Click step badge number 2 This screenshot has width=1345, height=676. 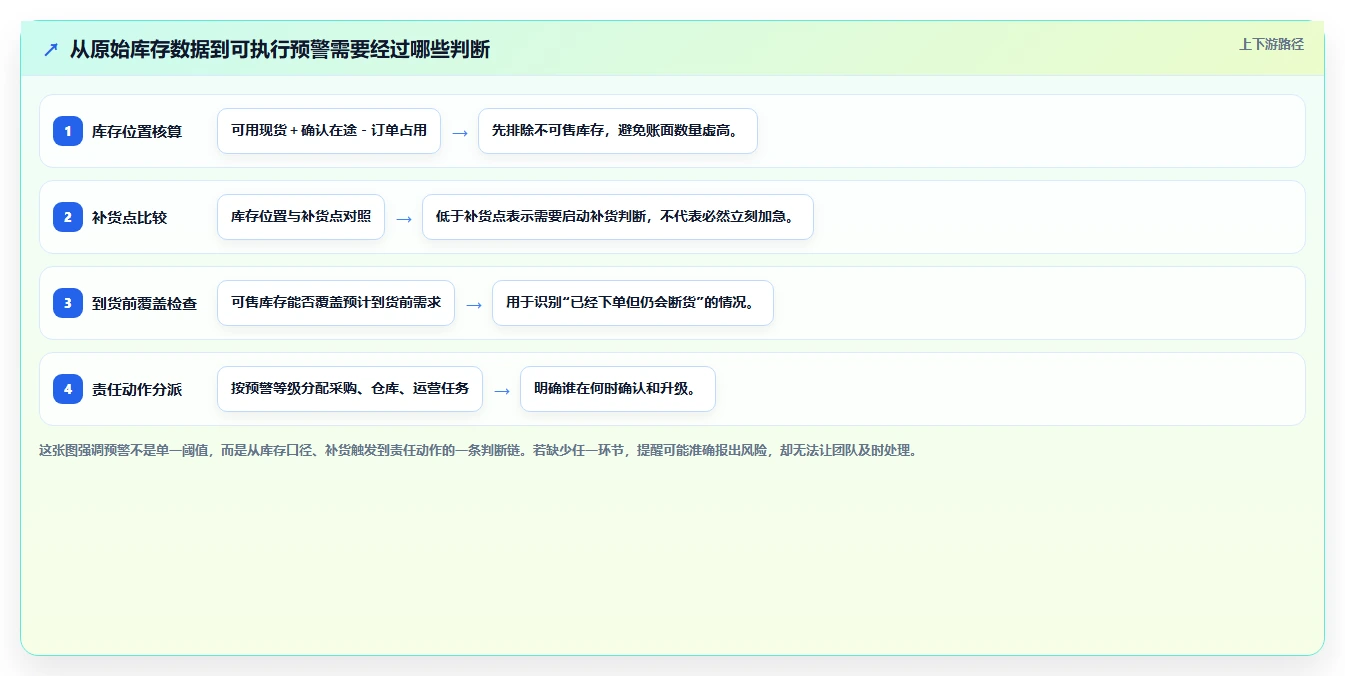[68, 217]
